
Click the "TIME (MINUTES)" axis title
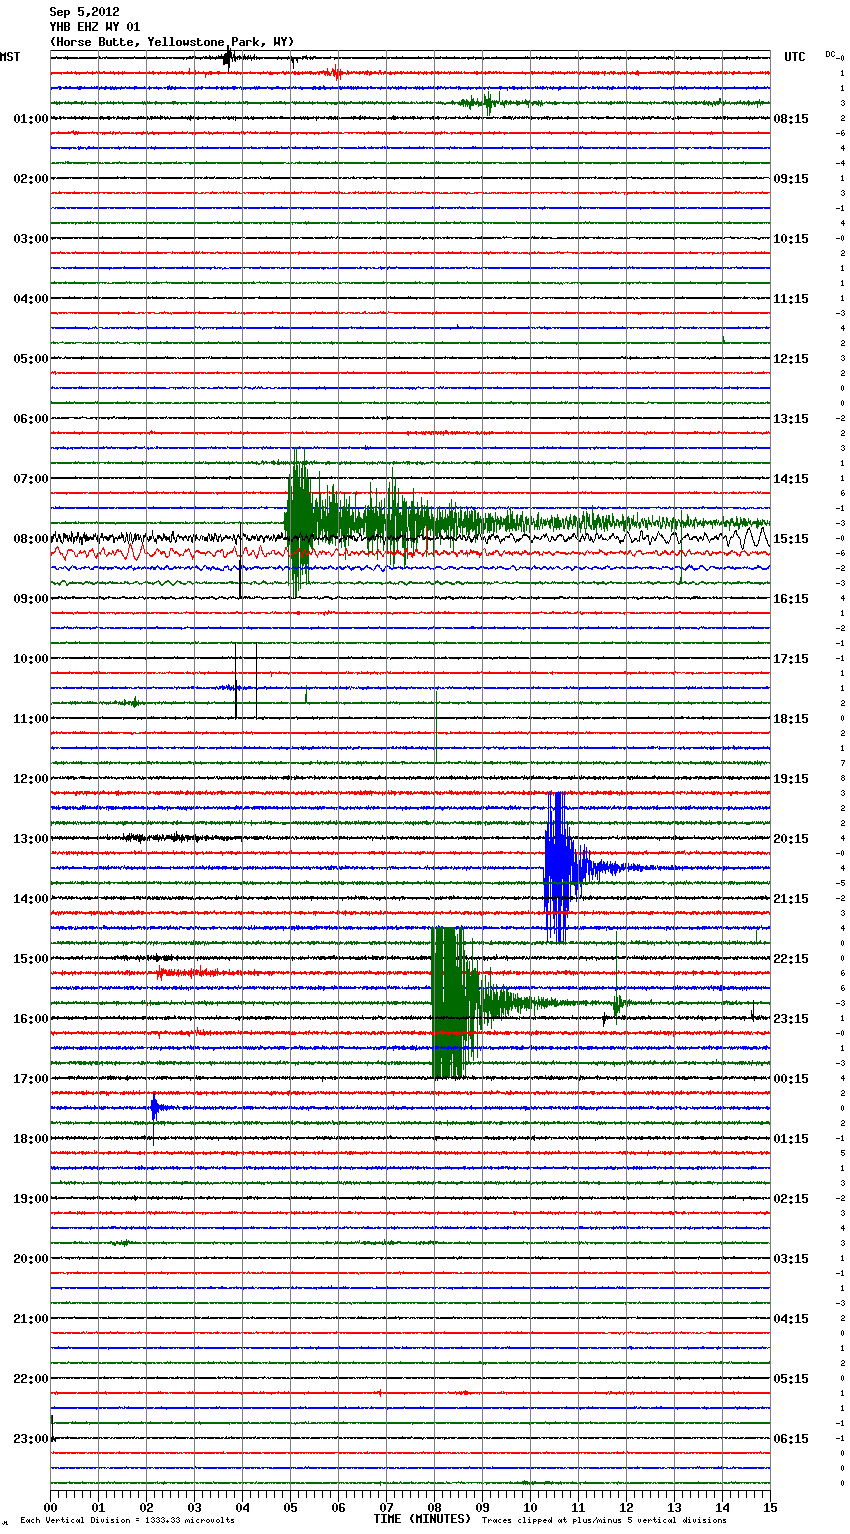421,1519
